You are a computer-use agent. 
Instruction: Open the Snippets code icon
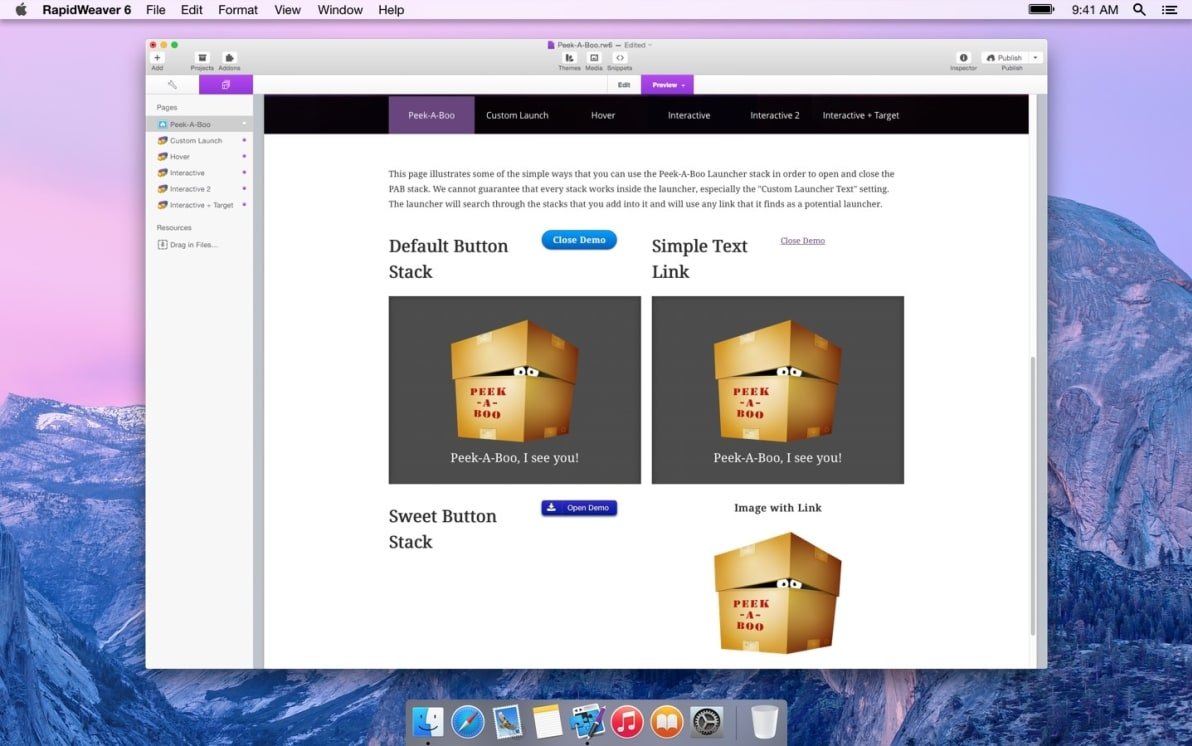pyautogui.click(x=620, y=58)
